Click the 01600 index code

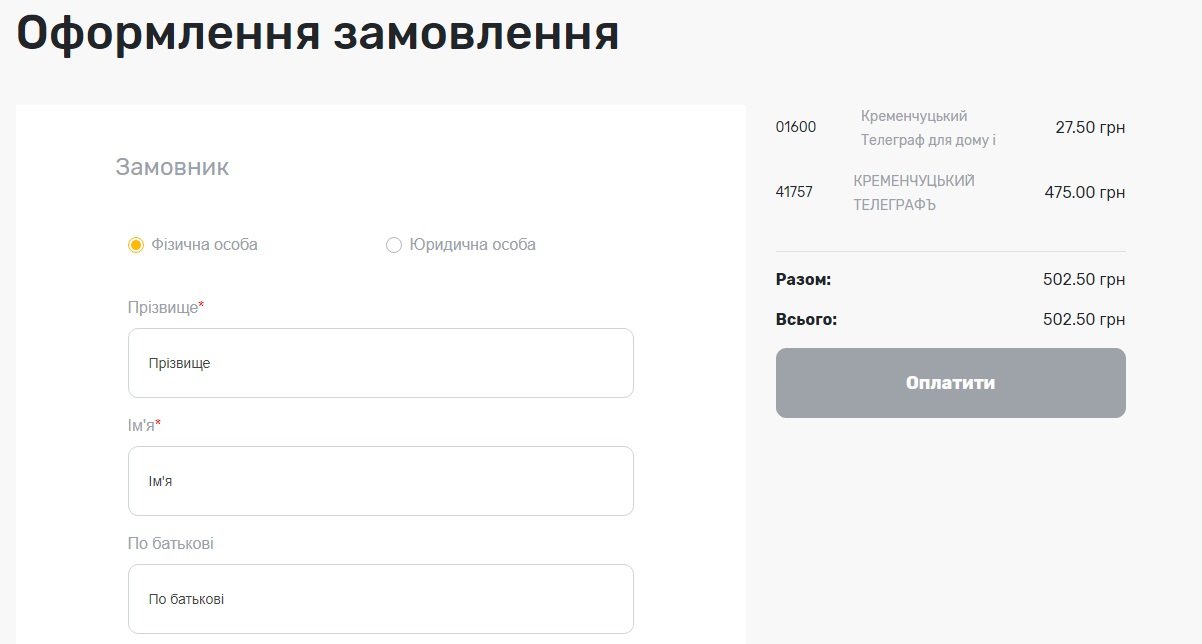pos(796,127)
